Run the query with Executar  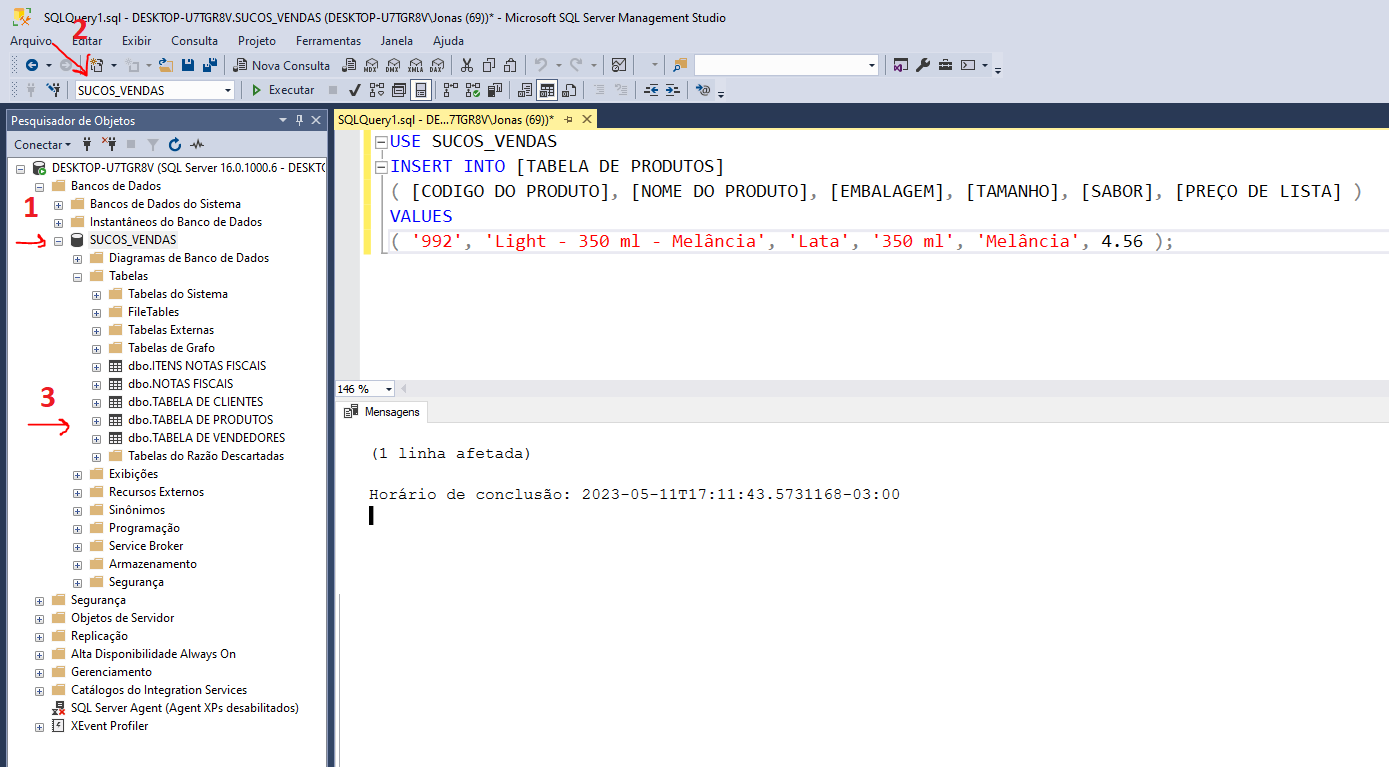(282, 90)
